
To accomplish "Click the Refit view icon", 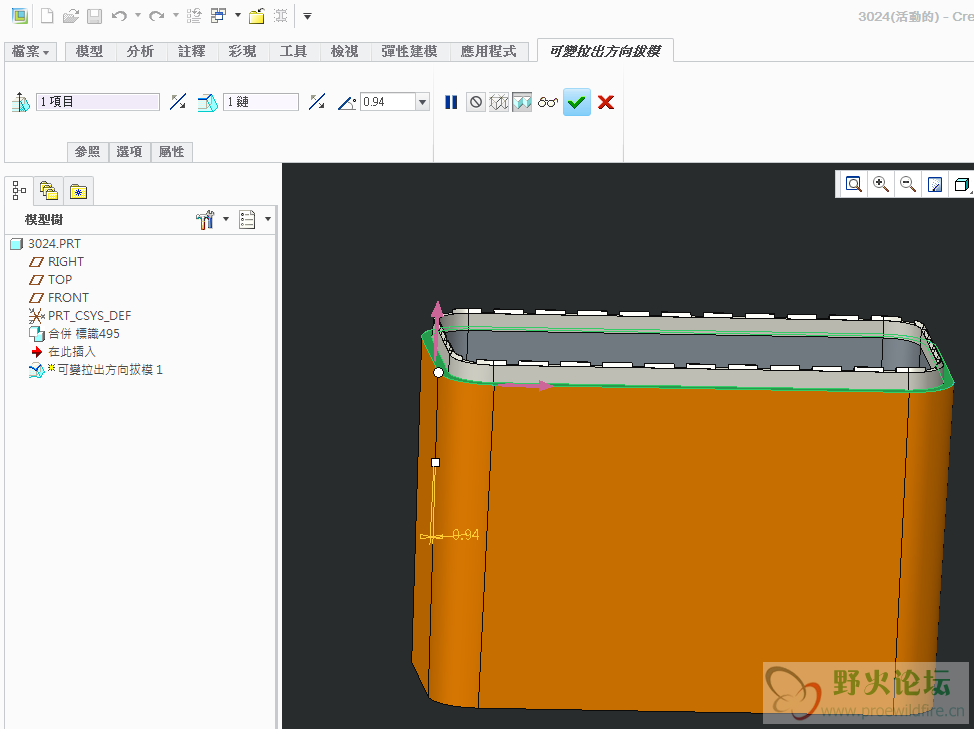I will [853, 184].
